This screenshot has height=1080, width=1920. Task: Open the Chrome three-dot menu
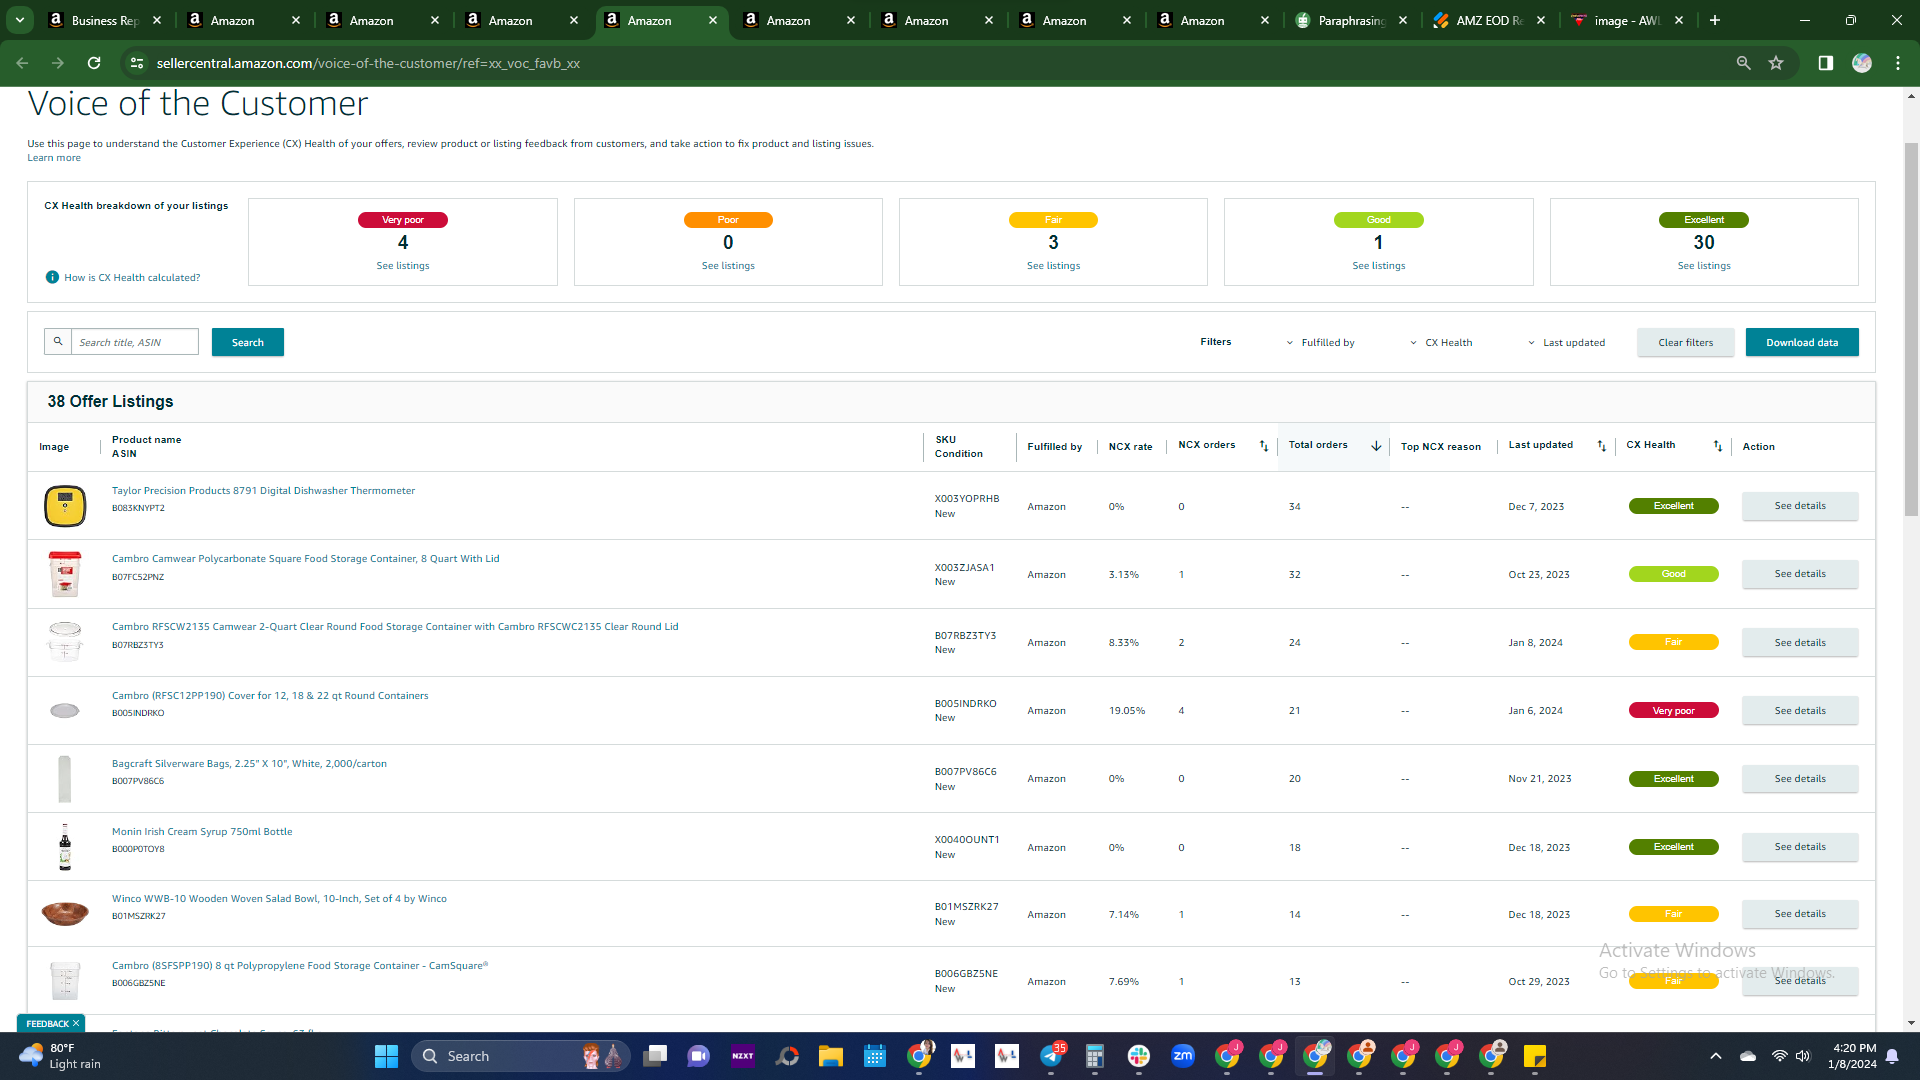pyautogui.click(x=1898, y=63)
